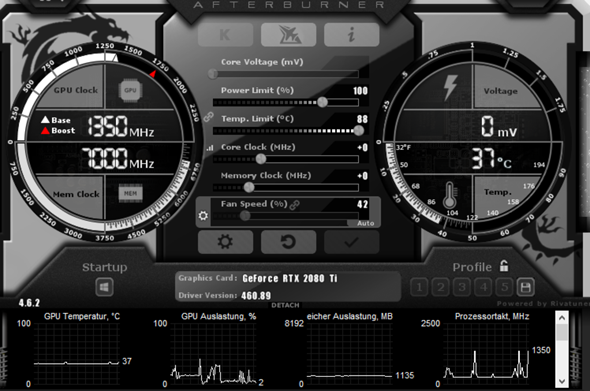Click the monitor scrollbar down arrow
The height and width of the screenshot is (391, 590).
(x=562, y=381)
